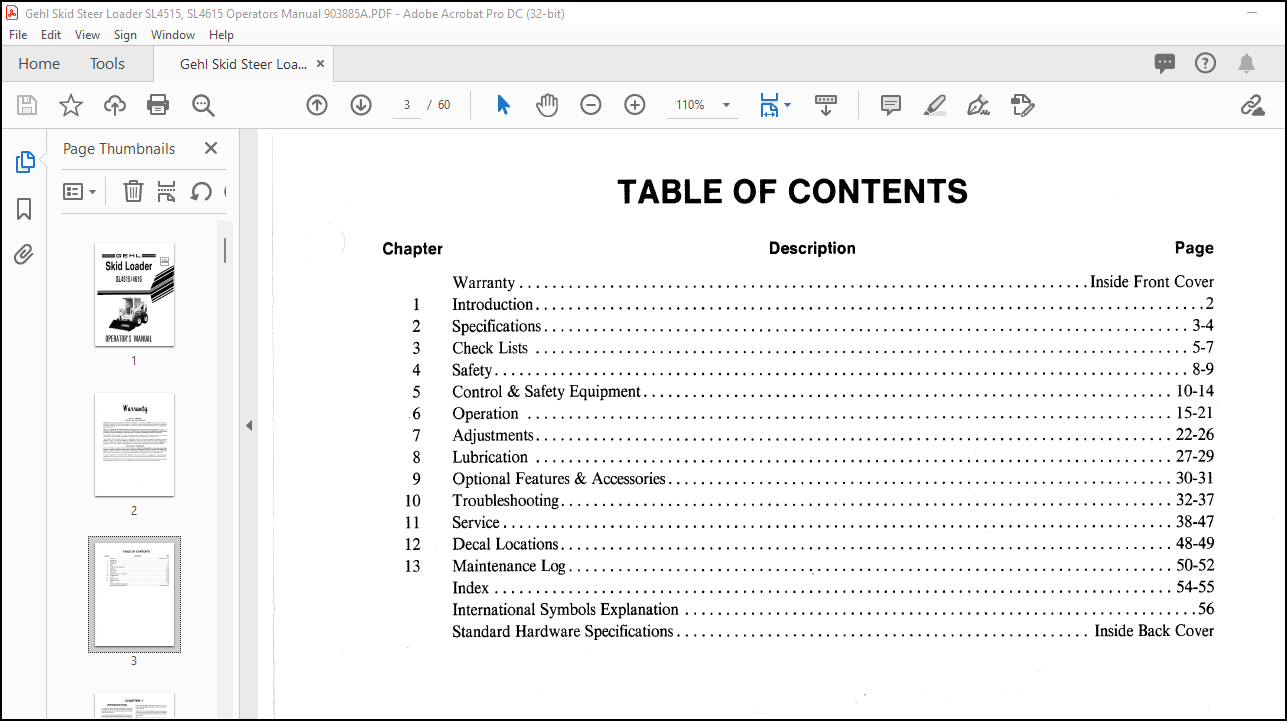Open the Sign document pen tool
The height and width of the screenshot is (721, 1287).
click(979, 105)
